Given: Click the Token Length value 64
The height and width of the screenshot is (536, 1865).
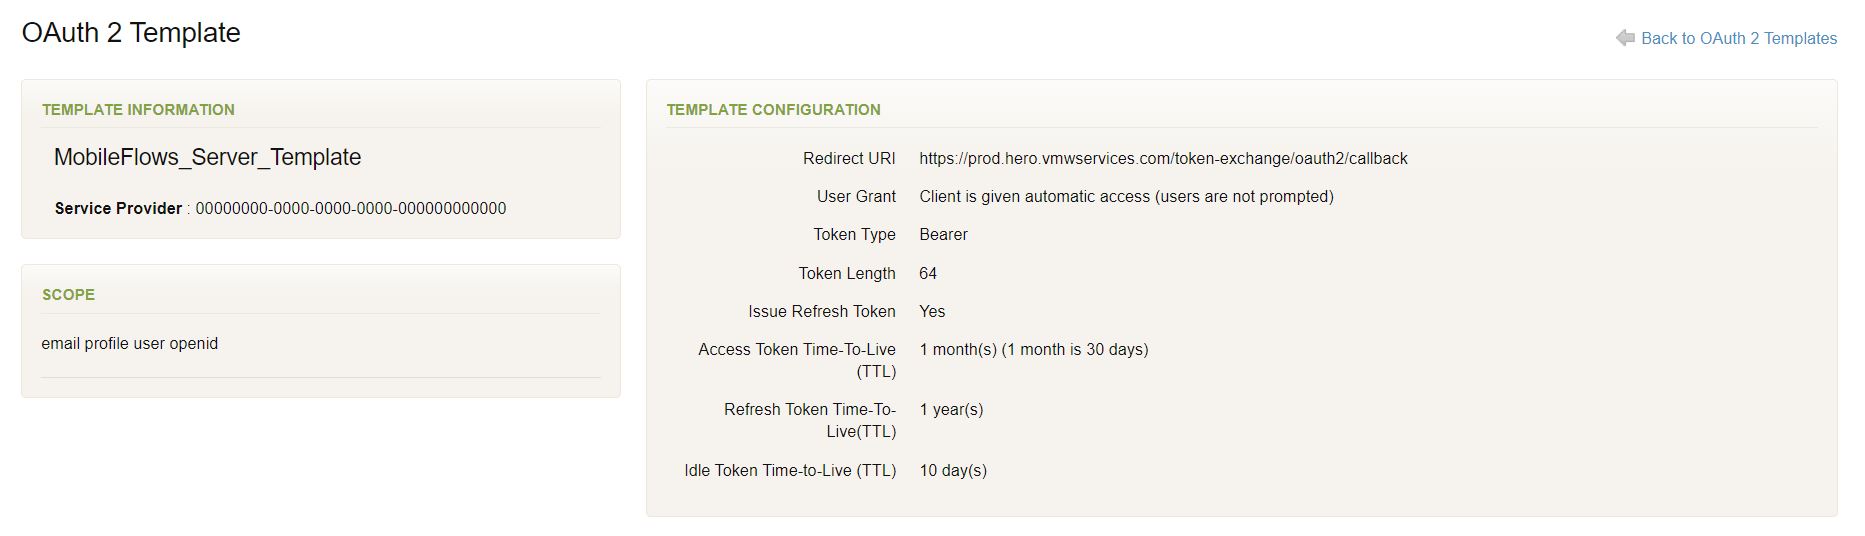Looking at the screenshot, I should (928, 273).
